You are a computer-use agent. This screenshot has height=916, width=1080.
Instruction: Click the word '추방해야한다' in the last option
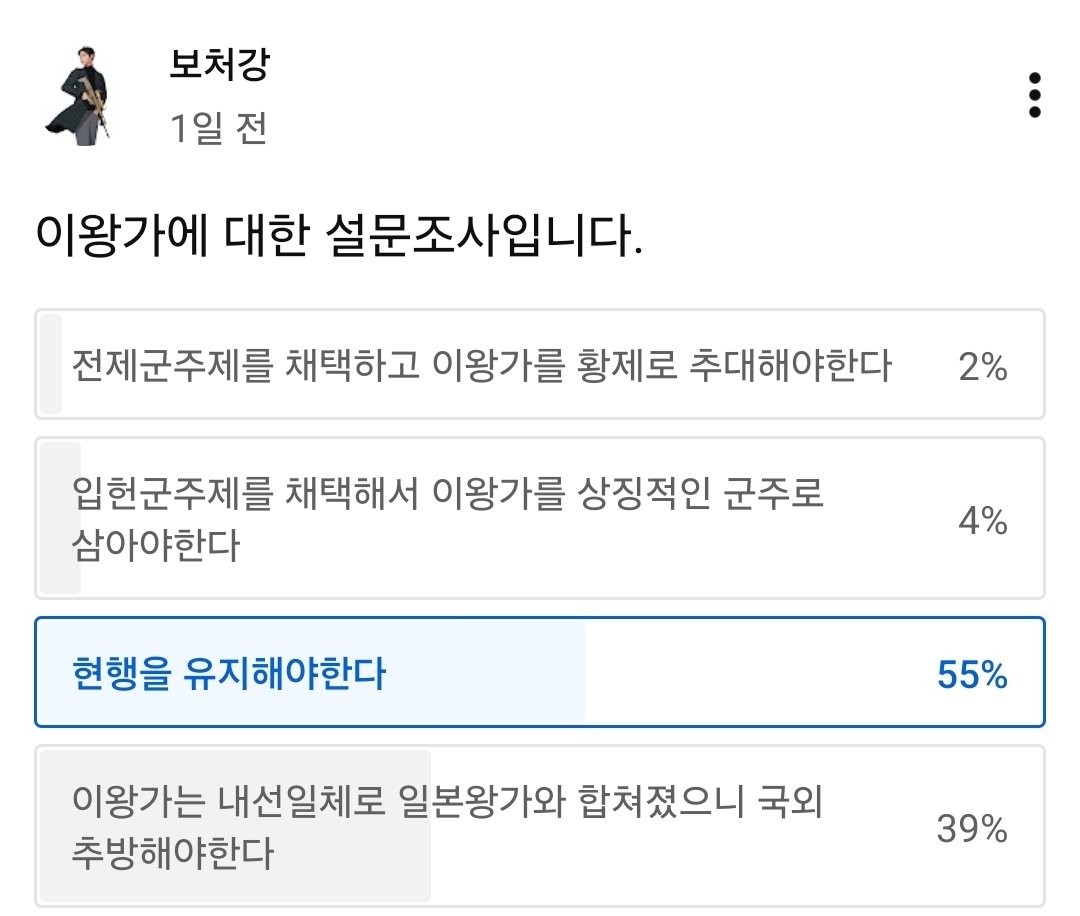172,855
